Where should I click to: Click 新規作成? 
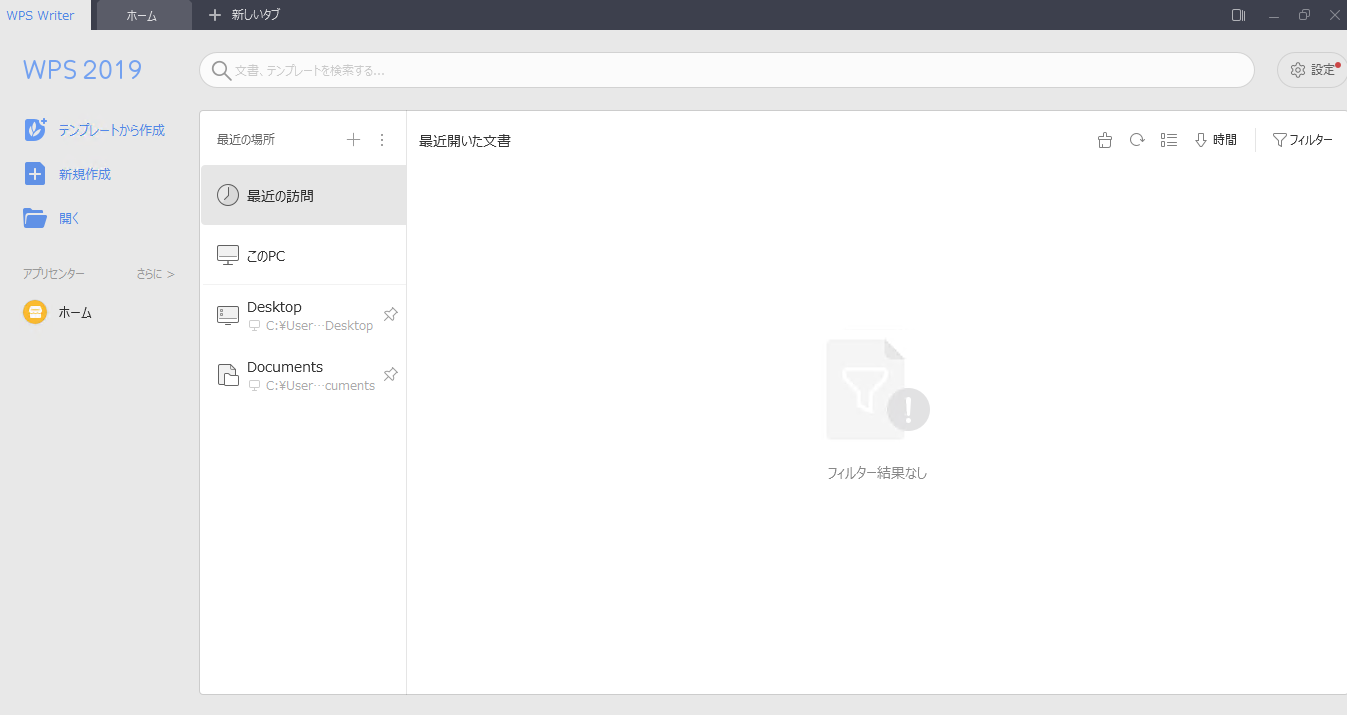(x=84, y=174)
